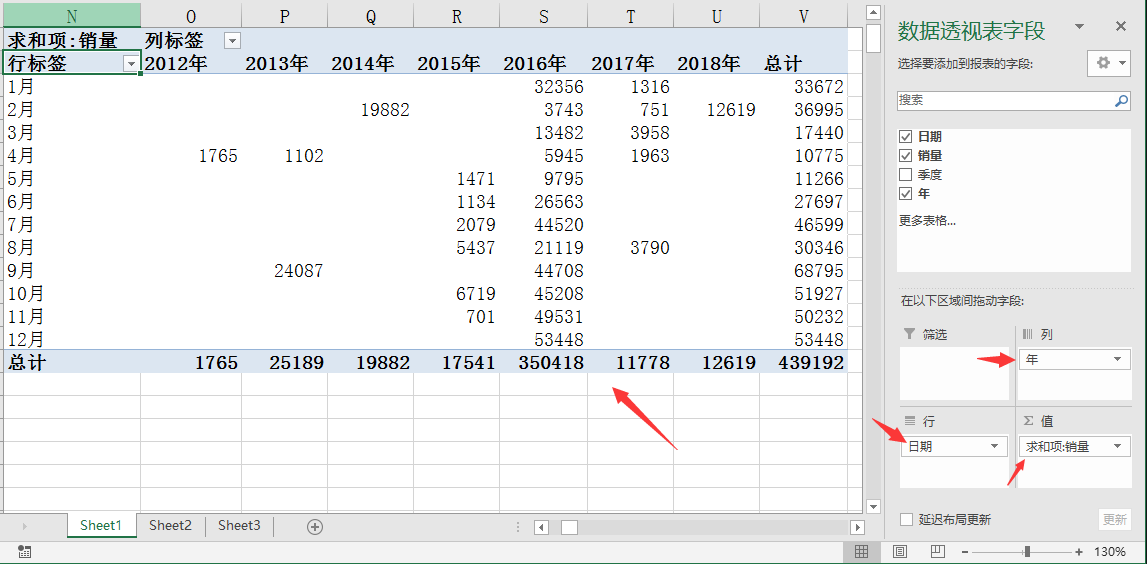The image size is (1147, 564).
Task: Click the cell with value 3790
Action: tap(630, 248)
